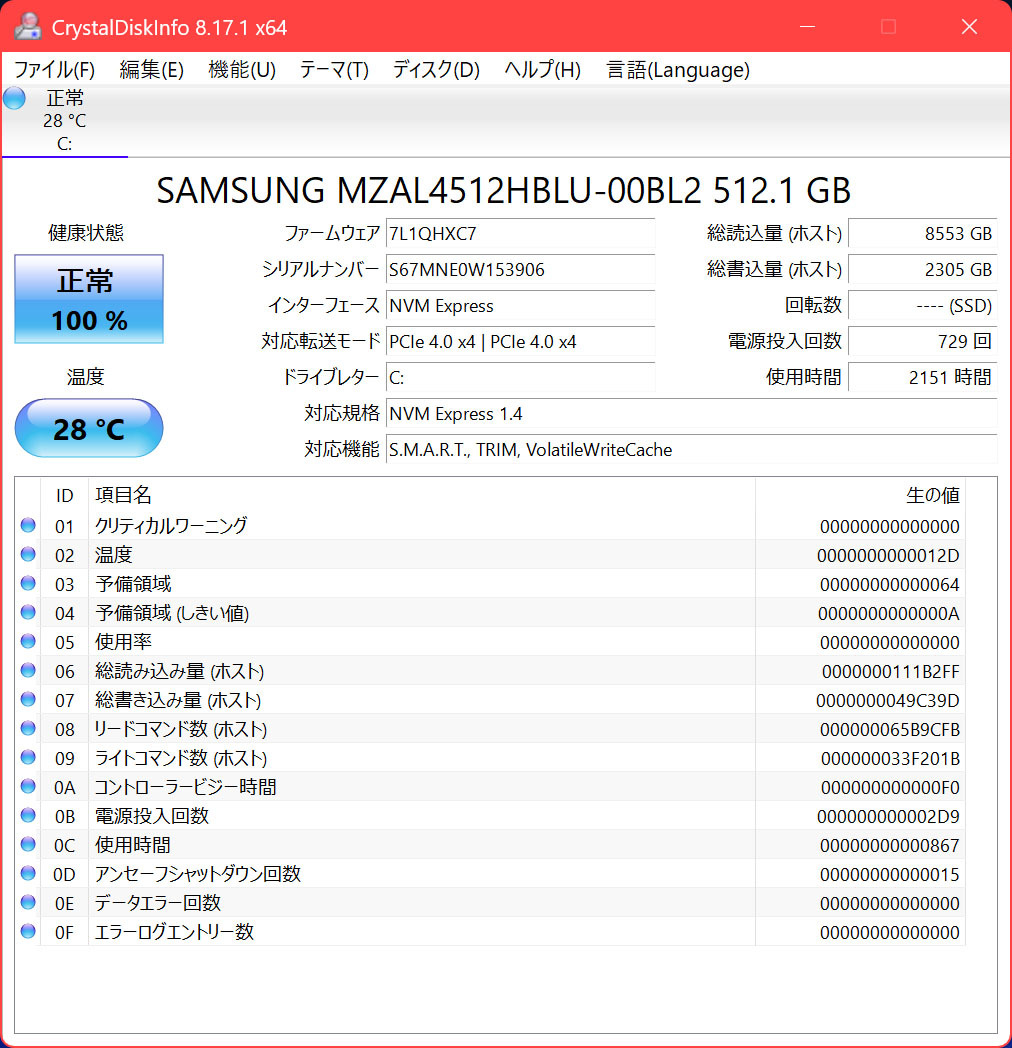
Task: Click status orb for 07 総書き込み量 row
Action: (28, 699)
